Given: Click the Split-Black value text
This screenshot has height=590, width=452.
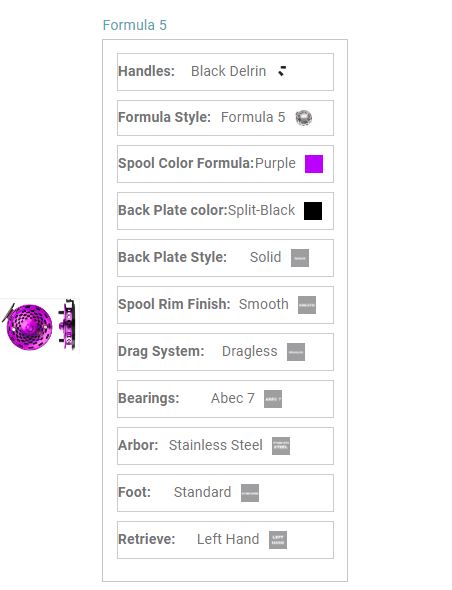Looking at the screenshot, I should click(x=262, y=210).
